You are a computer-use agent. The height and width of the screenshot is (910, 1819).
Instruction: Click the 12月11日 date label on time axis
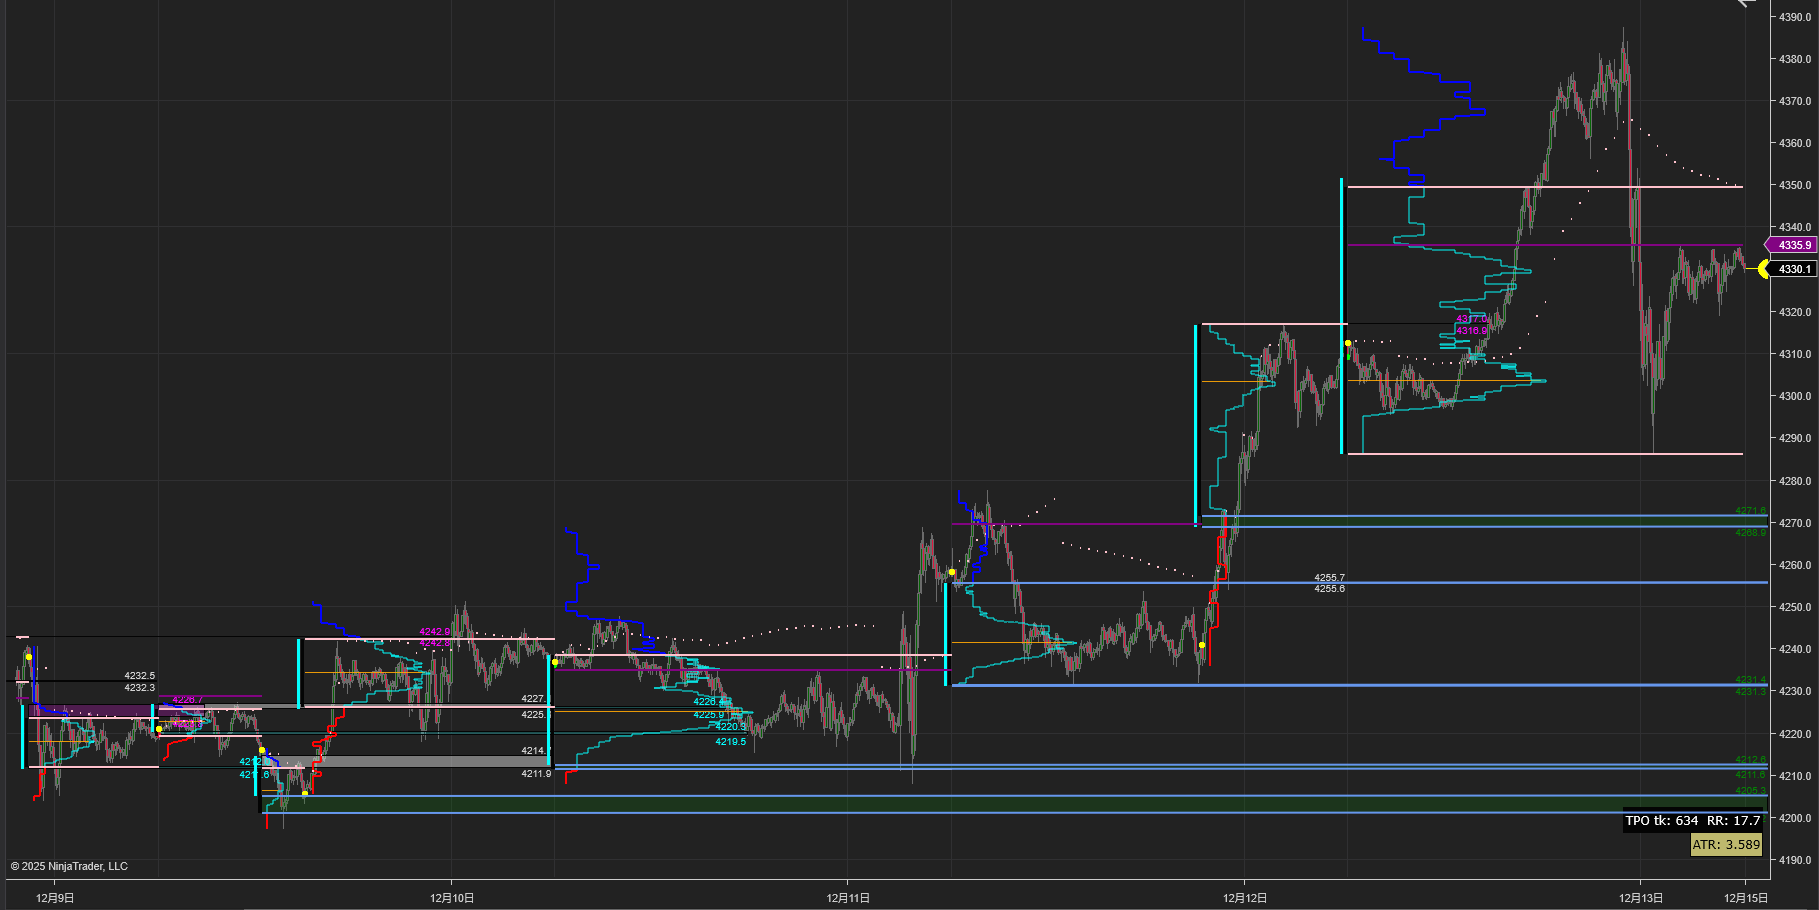click(848, 898)
